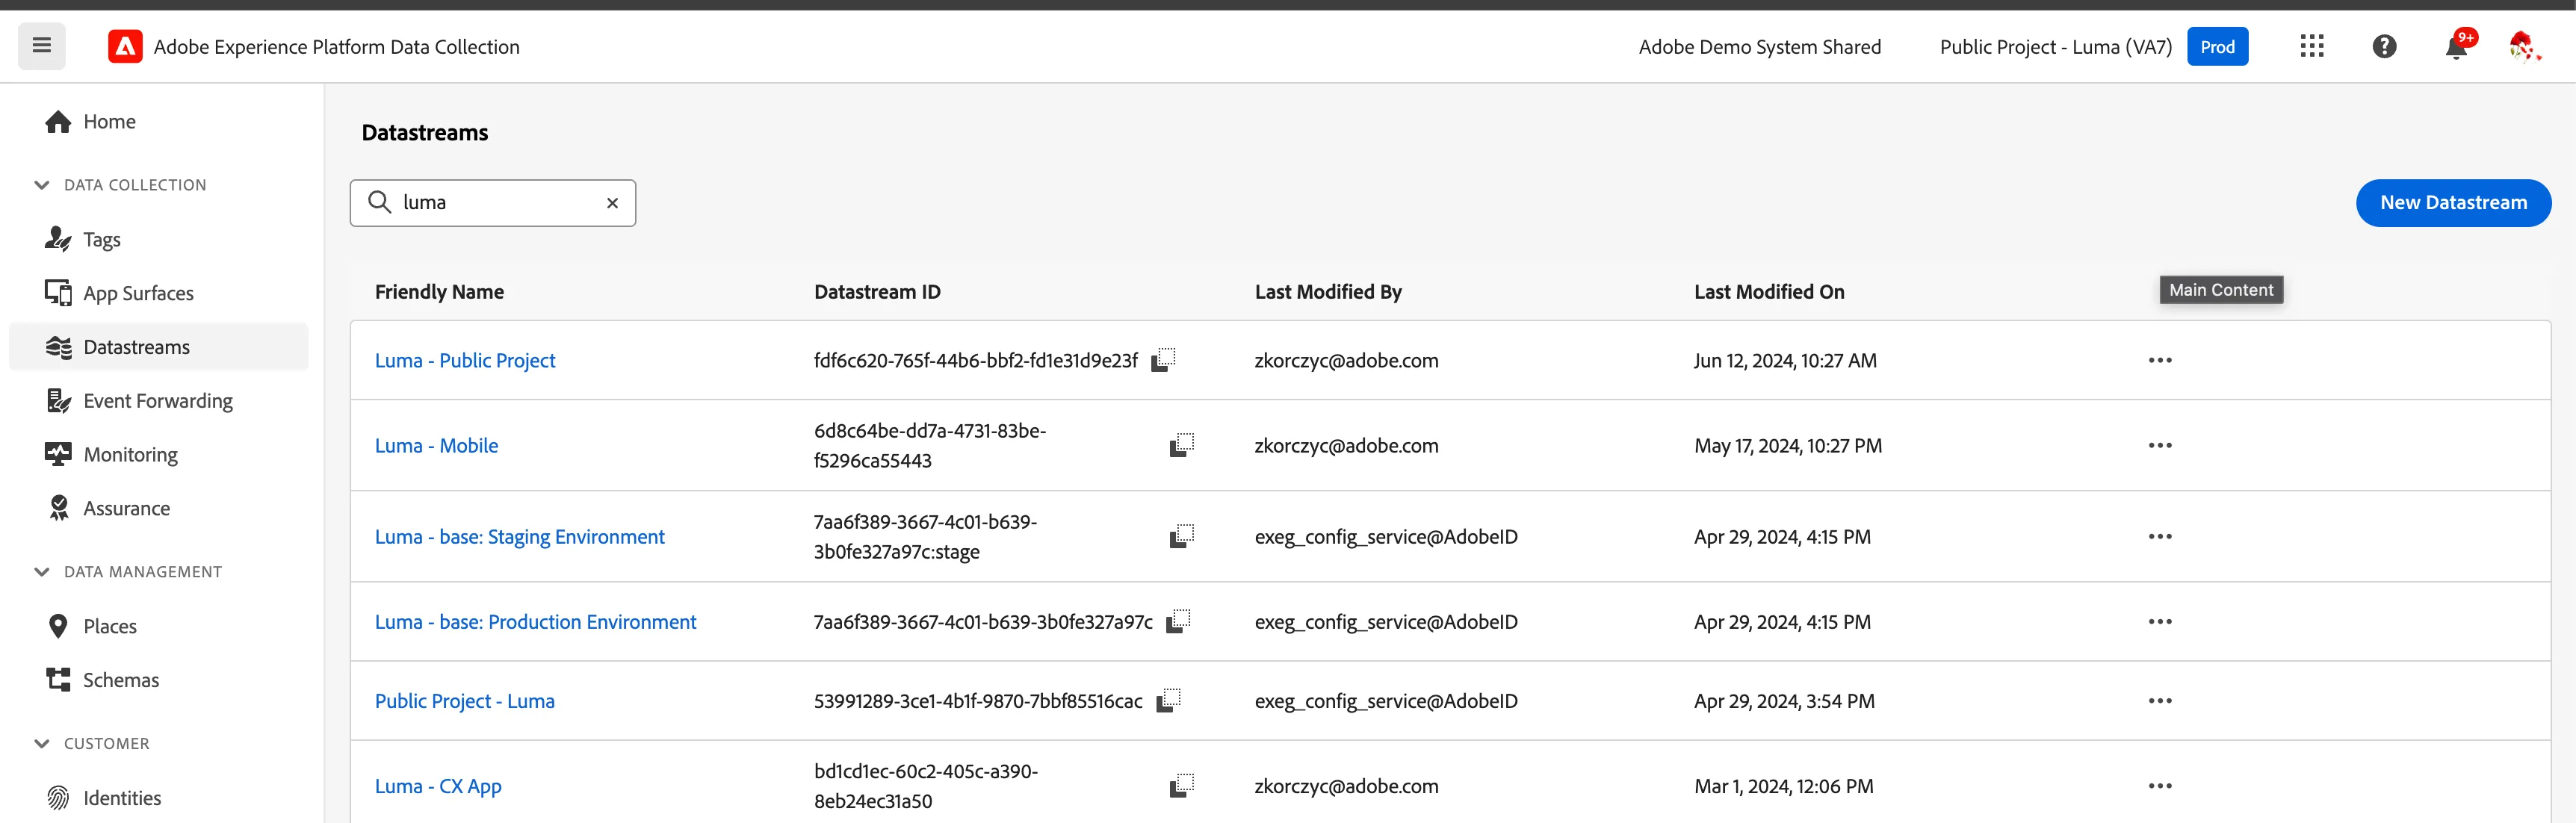Open more actions for Luma - Public Project

tap(2160, 360)
